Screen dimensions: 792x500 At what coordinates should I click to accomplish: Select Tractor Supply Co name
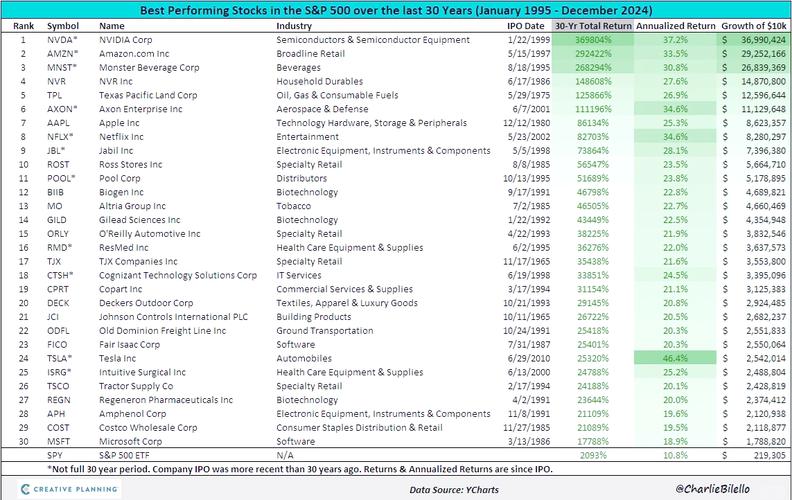pos(136,386)
